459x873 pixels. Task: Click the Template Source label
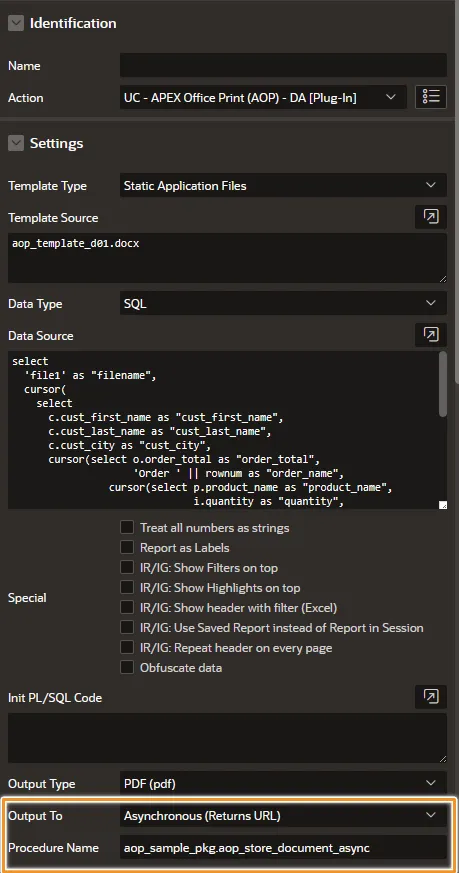53,218
